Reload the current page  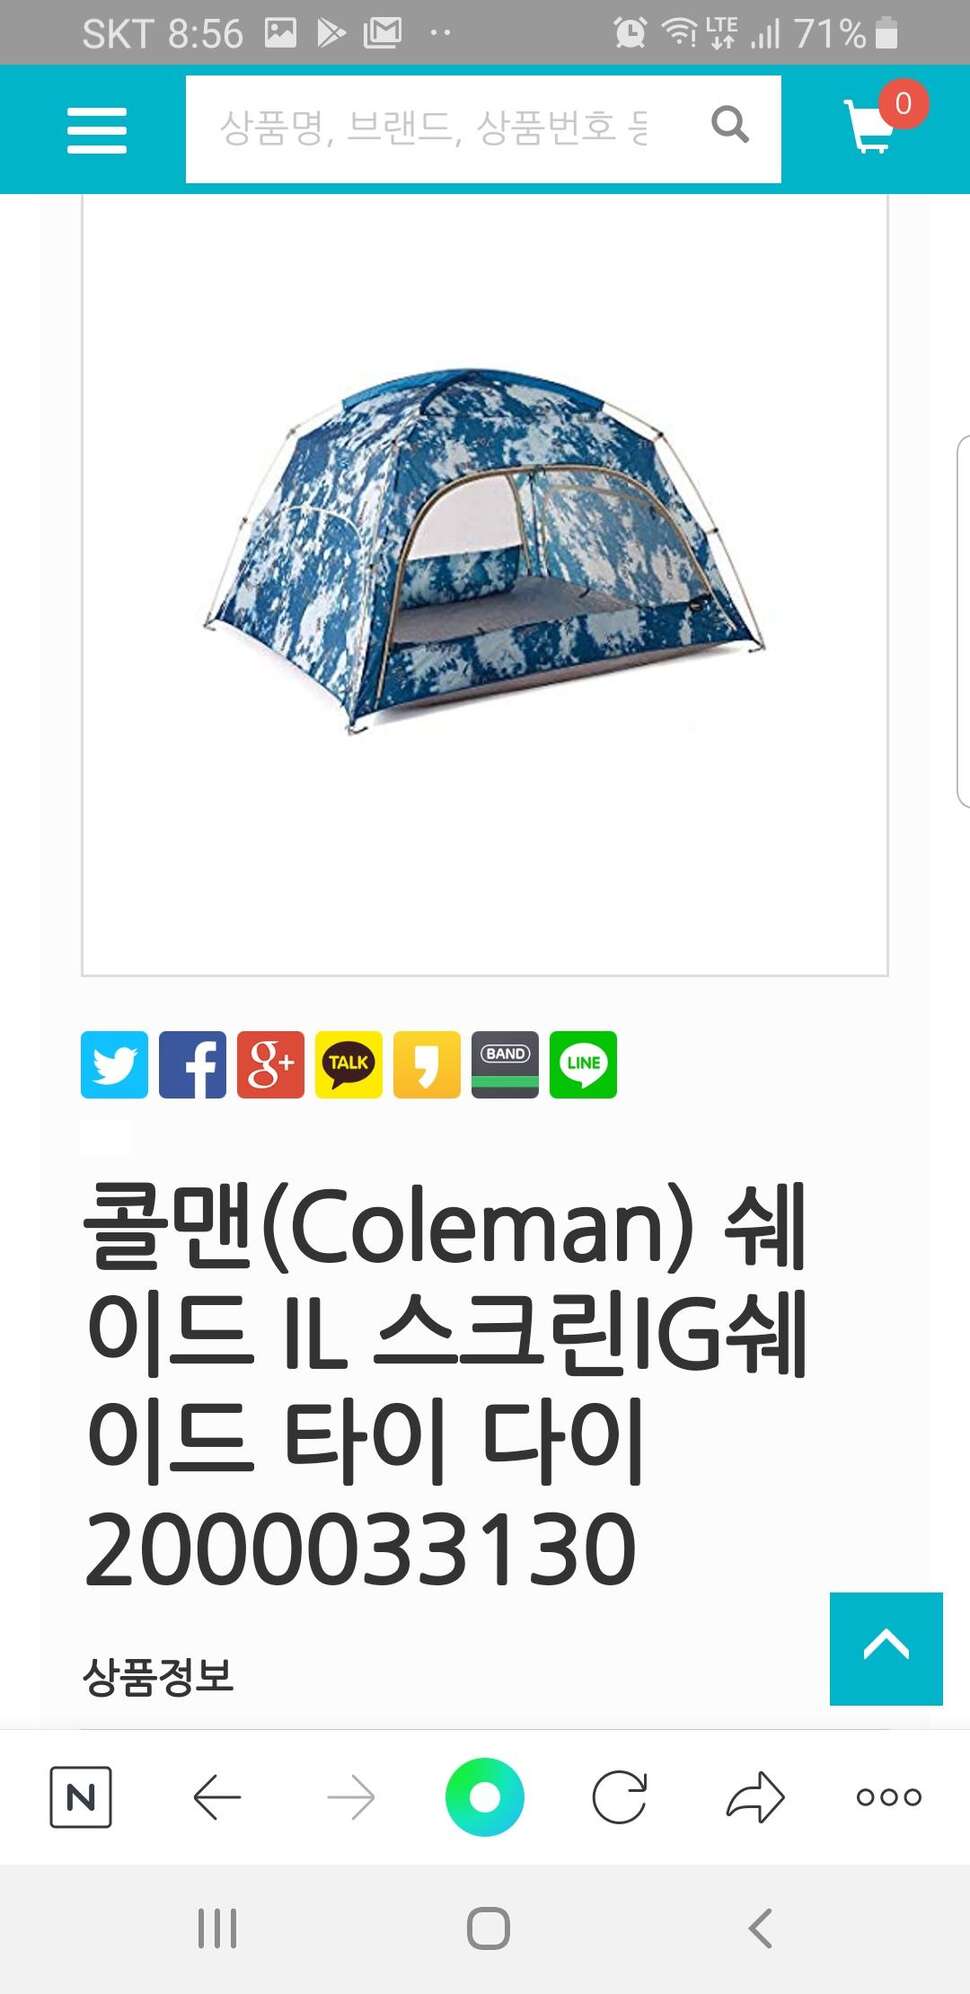620,1797
